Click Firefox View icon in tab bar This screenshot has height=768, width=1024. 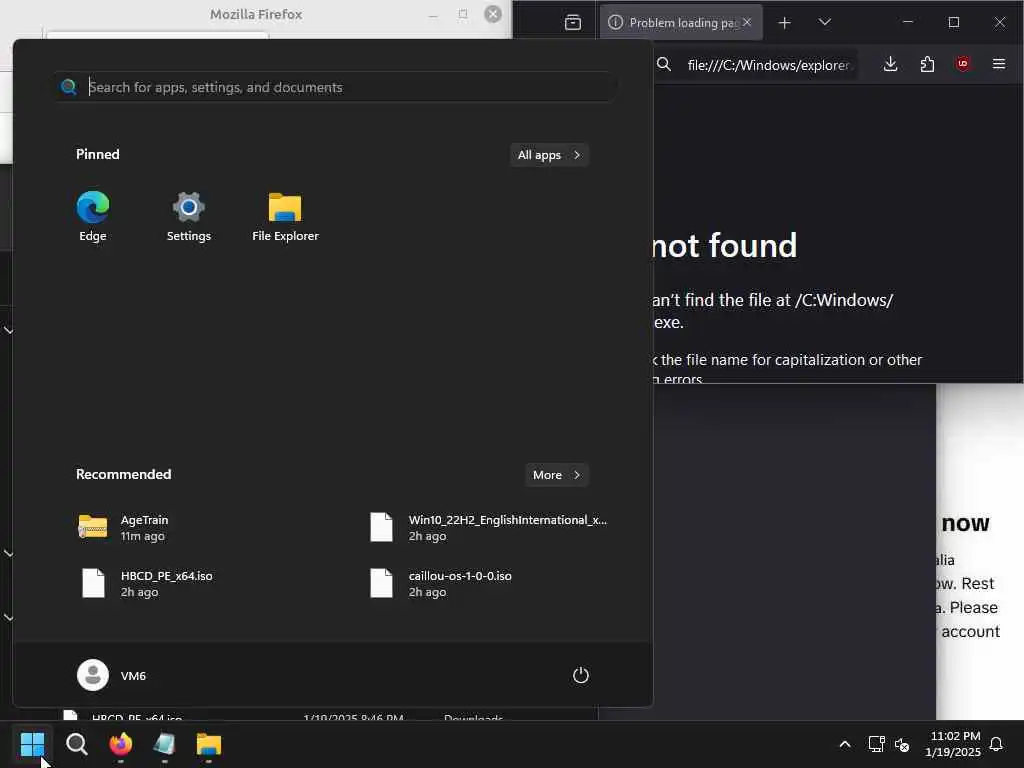pos(573,22)
